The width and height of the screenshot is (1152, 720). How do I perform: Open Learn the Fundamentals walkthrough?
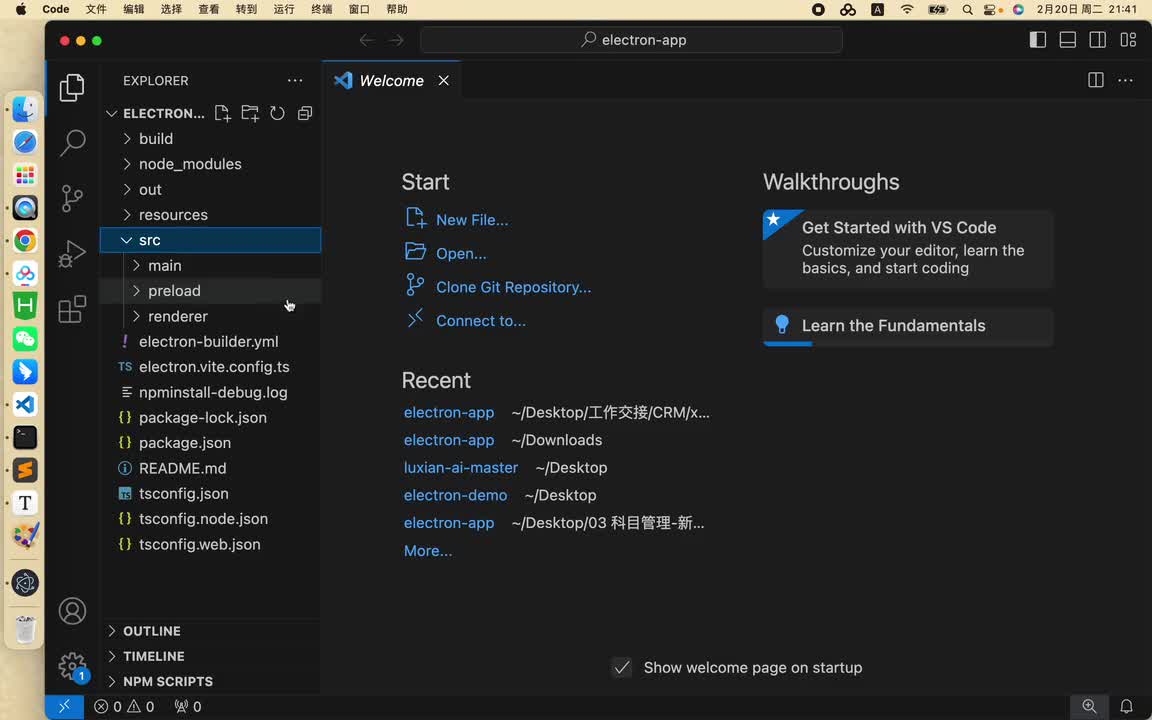pos(908,326)
